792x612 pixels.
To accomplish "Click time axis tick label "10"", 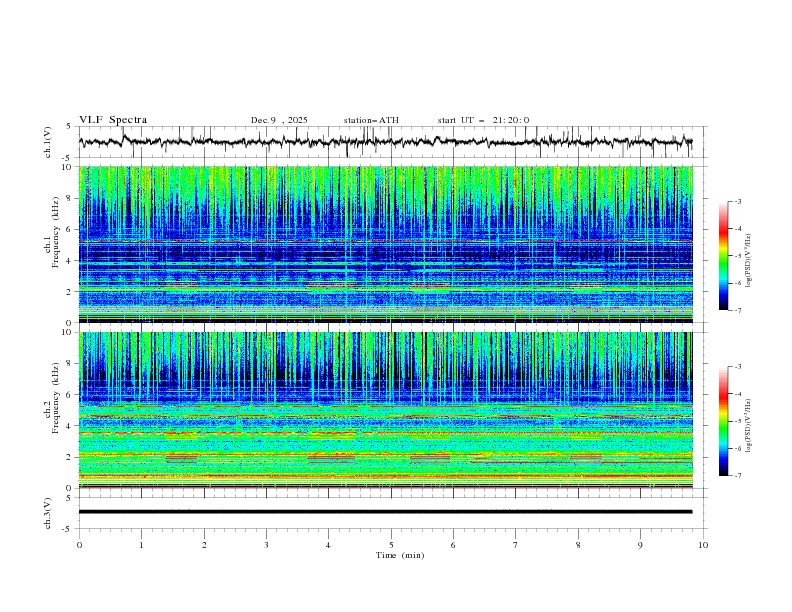I will (703, 545).
